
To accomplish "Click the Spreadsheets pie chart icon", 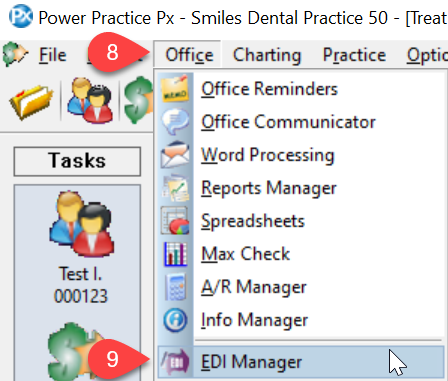I will (175, 221).
